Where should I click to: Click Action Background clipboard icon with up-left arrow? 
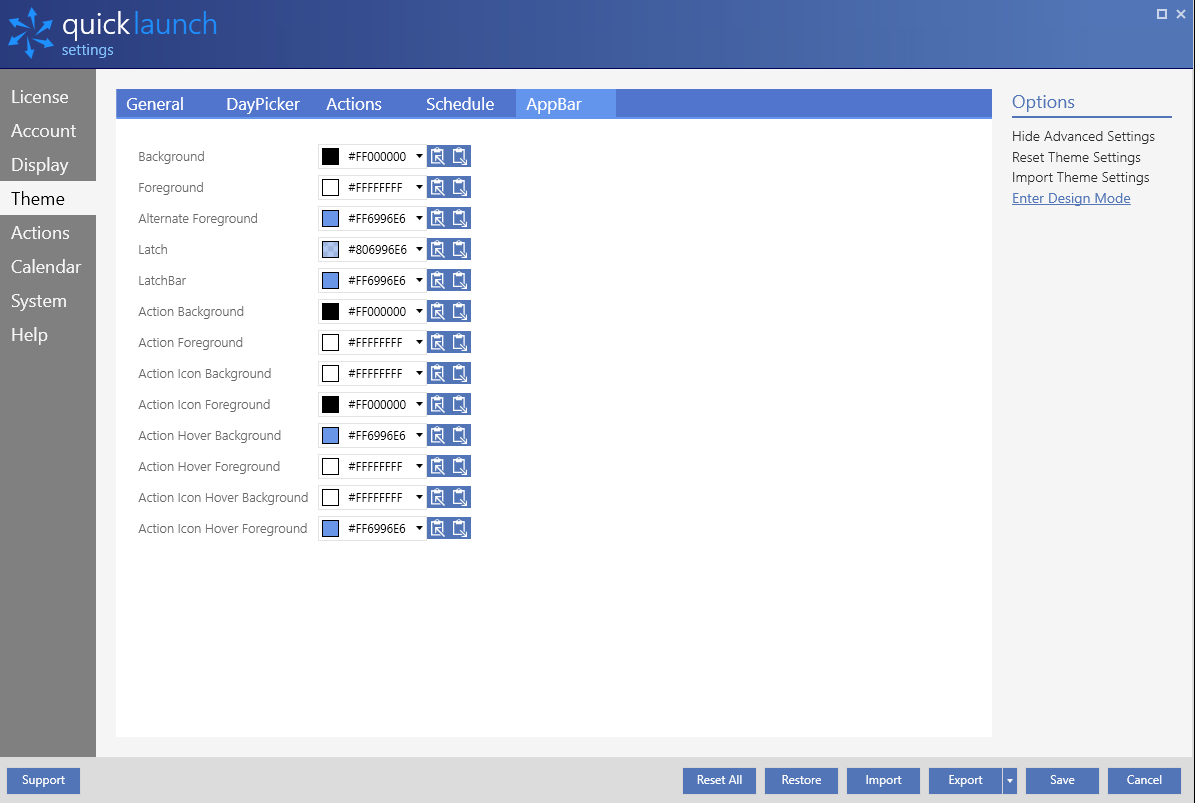[437, 312]
